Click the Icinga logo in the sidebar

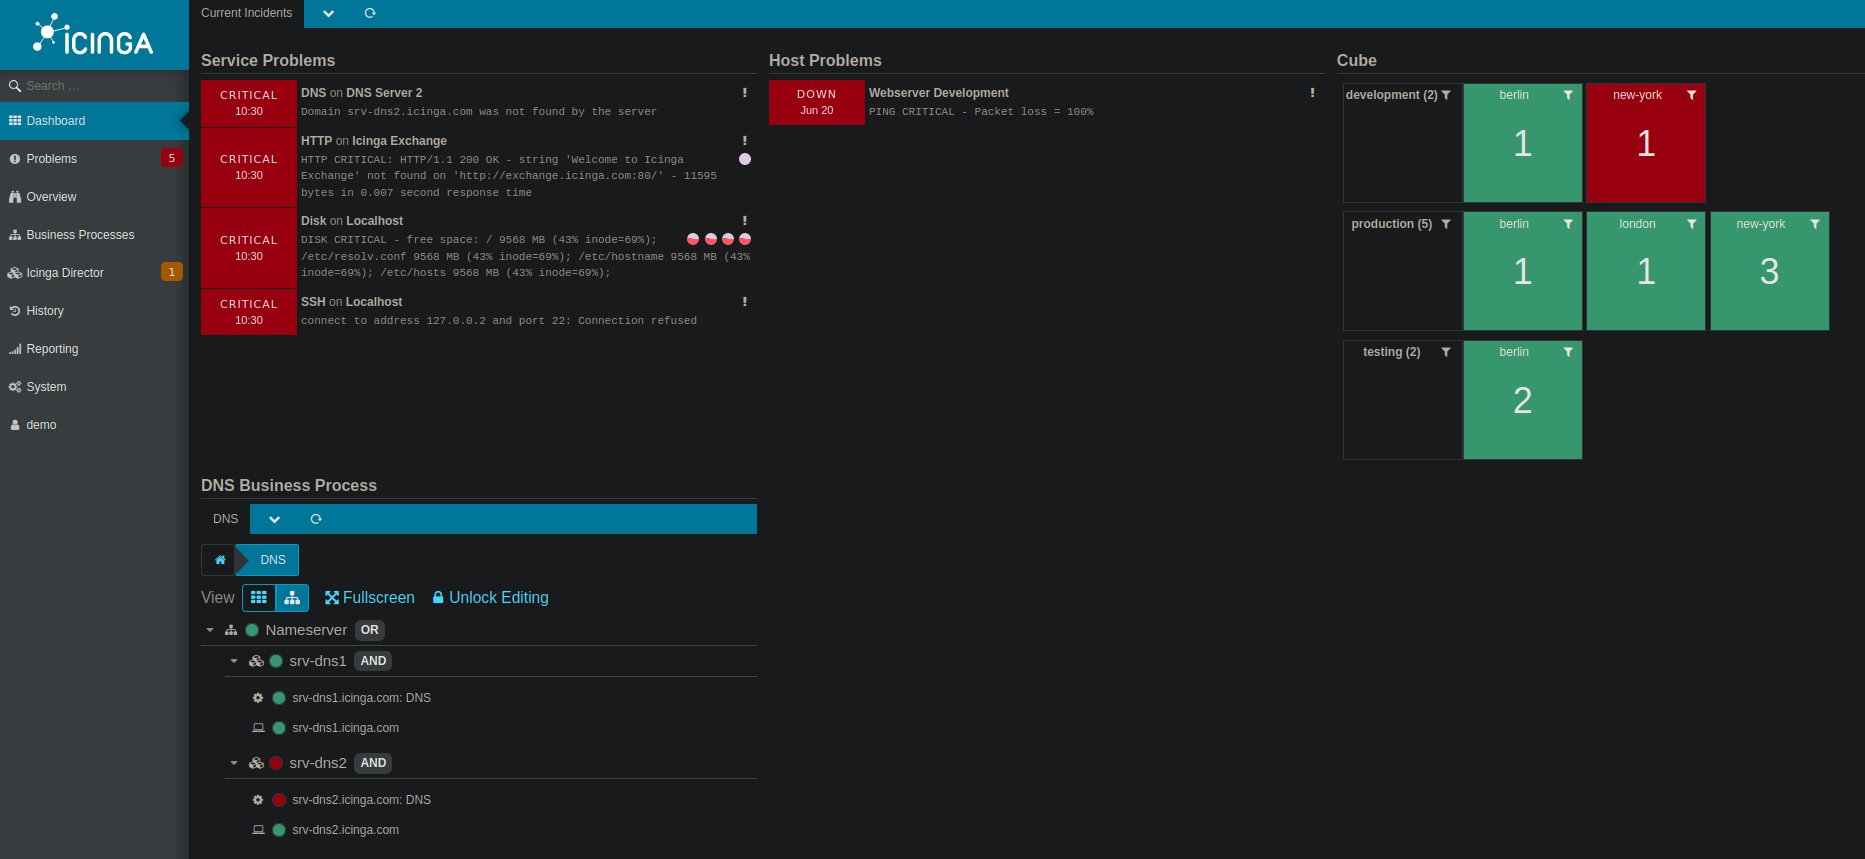coord(93,36)
